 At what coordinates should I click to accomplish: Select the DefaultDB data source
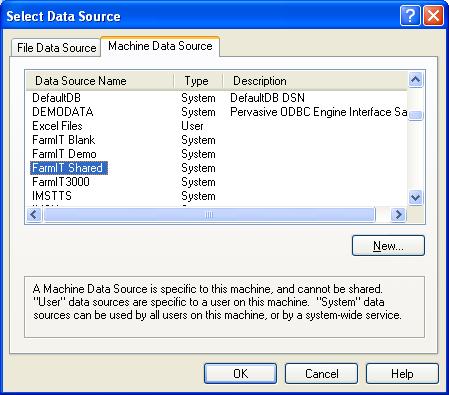click(56, 98)
